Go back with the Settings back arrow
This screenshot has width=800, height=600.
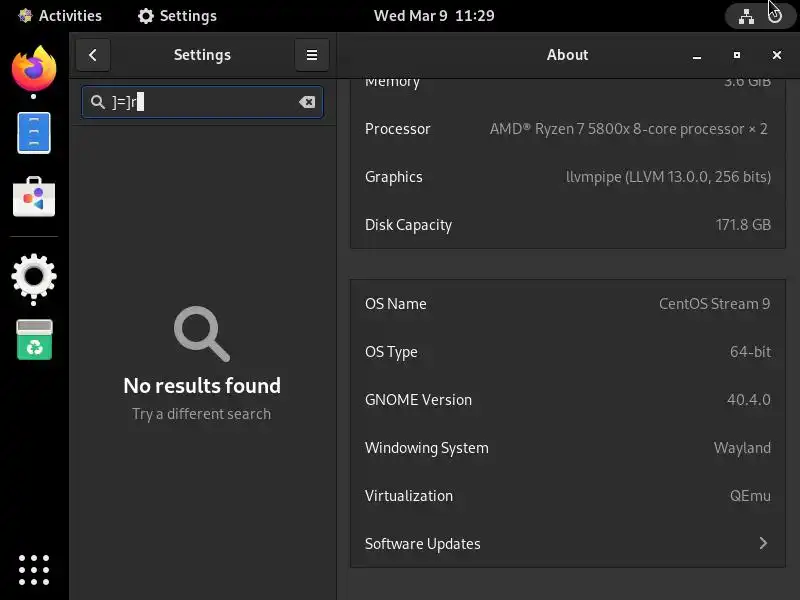(93, 55)
